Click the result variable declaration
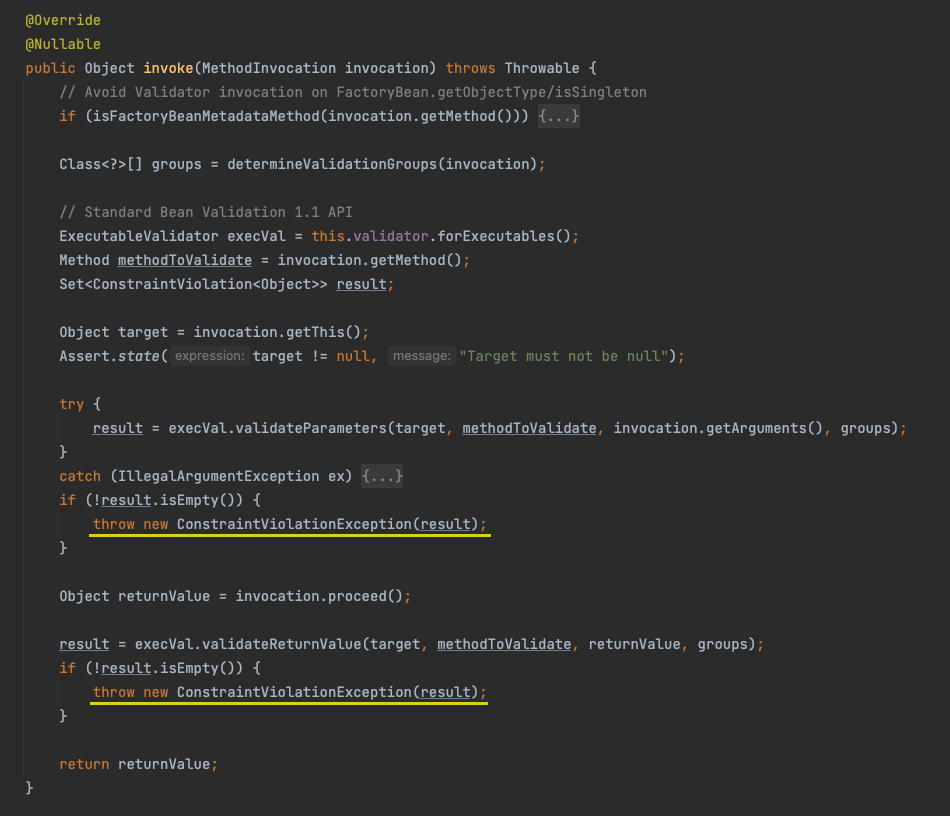This screenshot has width=950, height=816. [362, 284]
